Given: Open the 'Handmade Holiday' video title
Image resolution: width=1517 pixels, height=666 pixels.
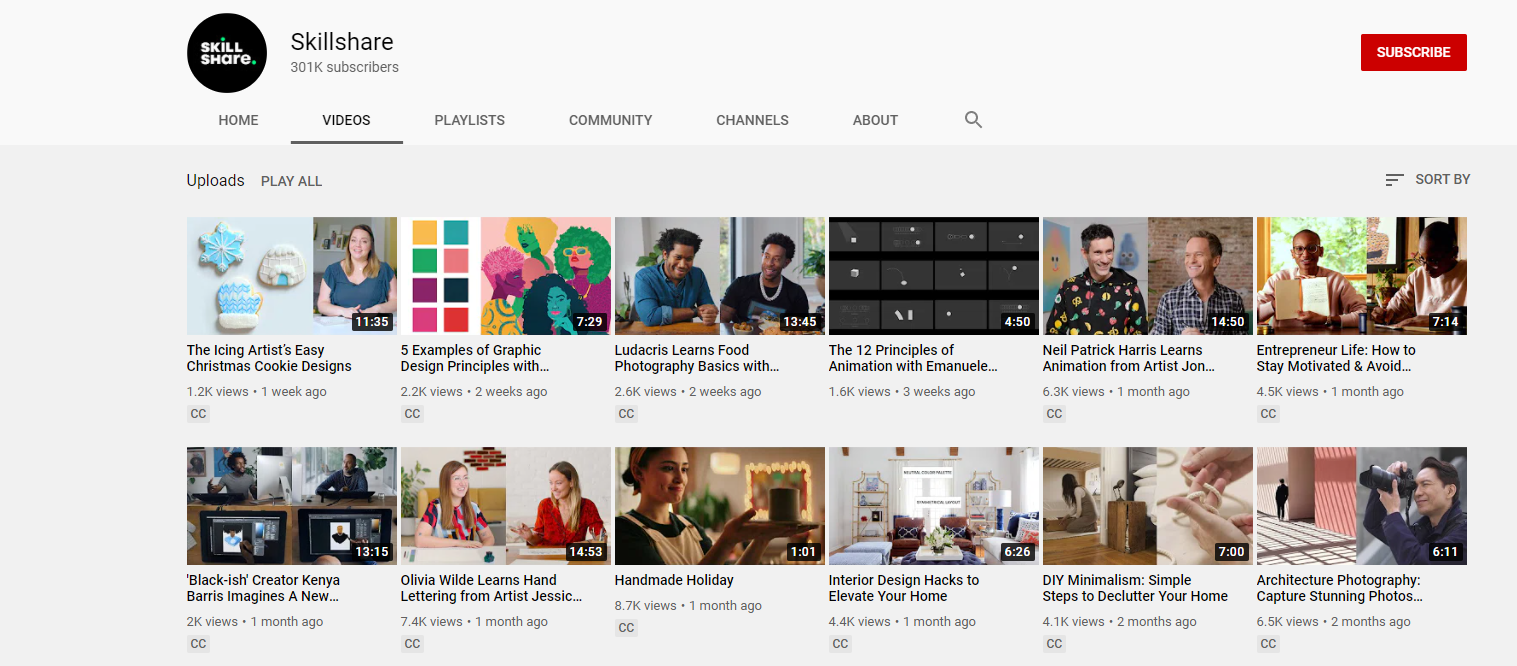Looking at the screenshot, I should coord(674,580).
